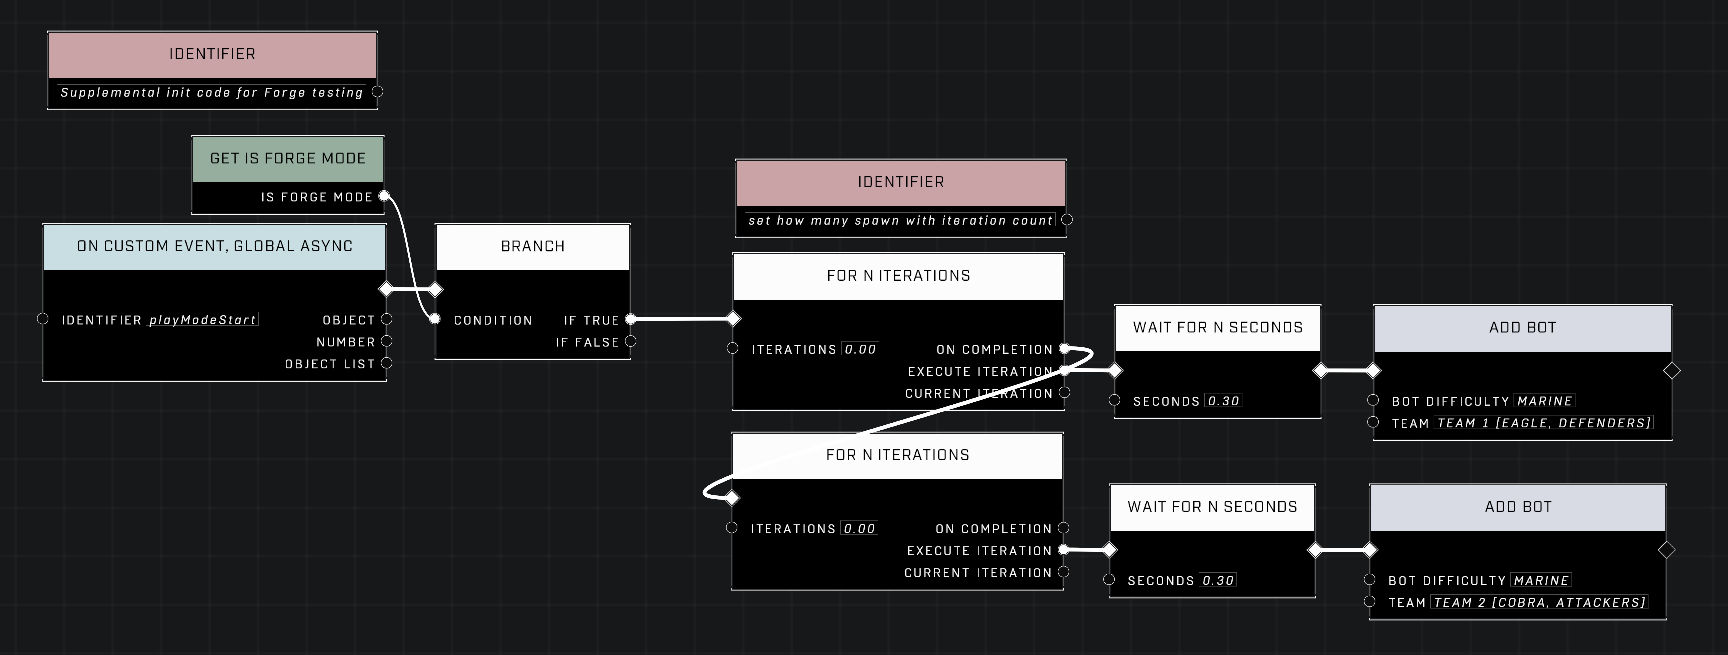Edit the Supplemental init code comment text
1728x655 pixels.
click(211, 93)
